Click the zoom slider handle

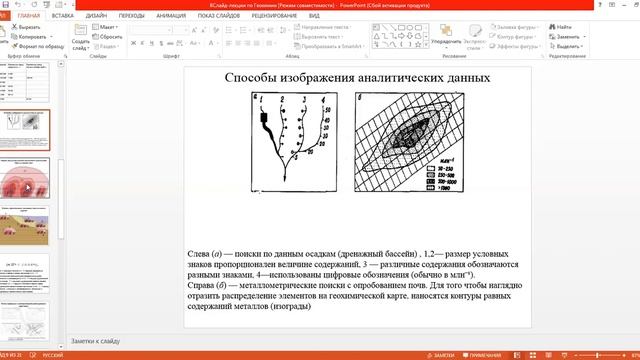597,356
